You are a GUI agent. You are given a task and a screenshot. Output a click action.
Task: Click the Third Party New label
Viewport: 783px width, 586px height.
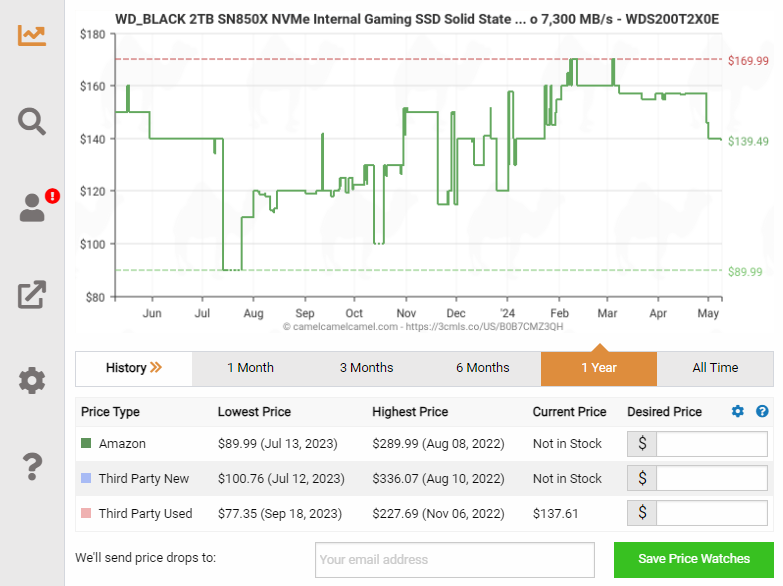[x=144, y=479]
